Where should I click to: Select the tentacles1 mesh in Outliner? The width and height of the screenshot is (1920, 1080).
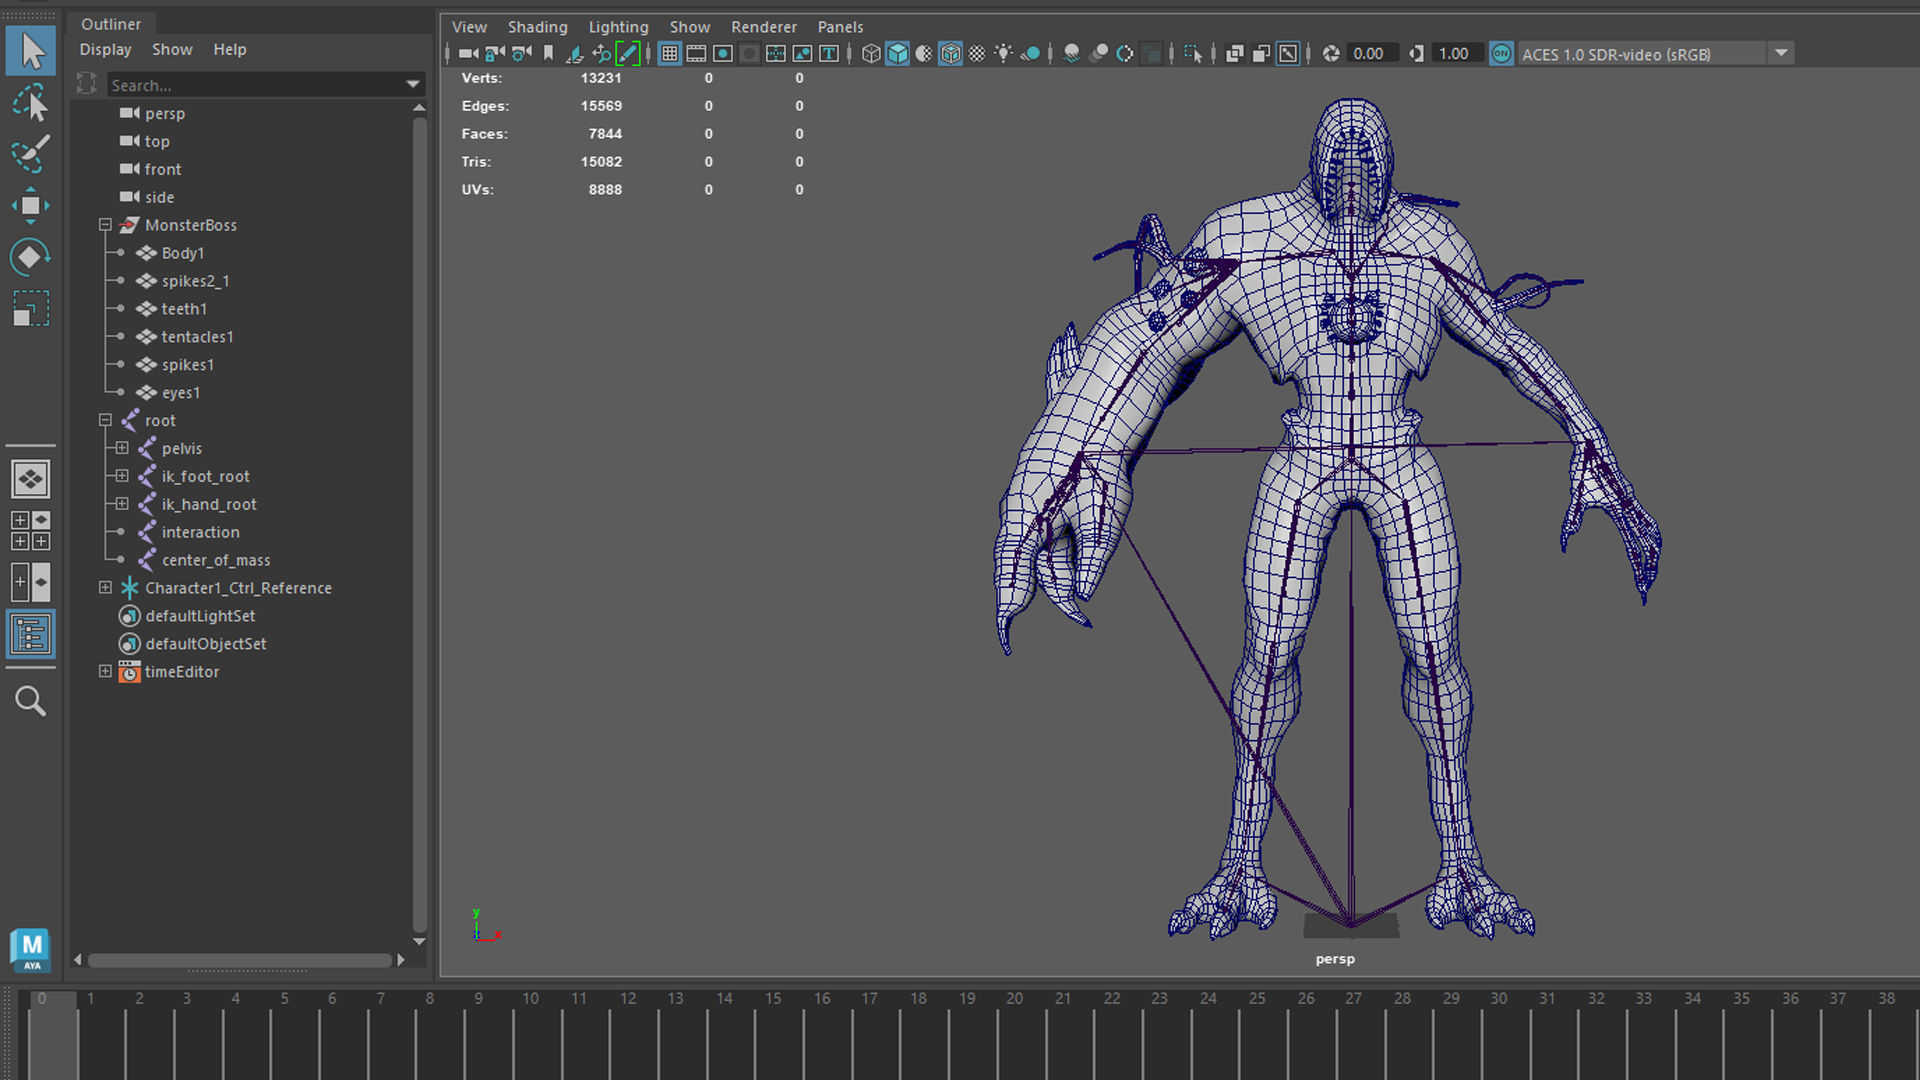(x=197, y=337)
